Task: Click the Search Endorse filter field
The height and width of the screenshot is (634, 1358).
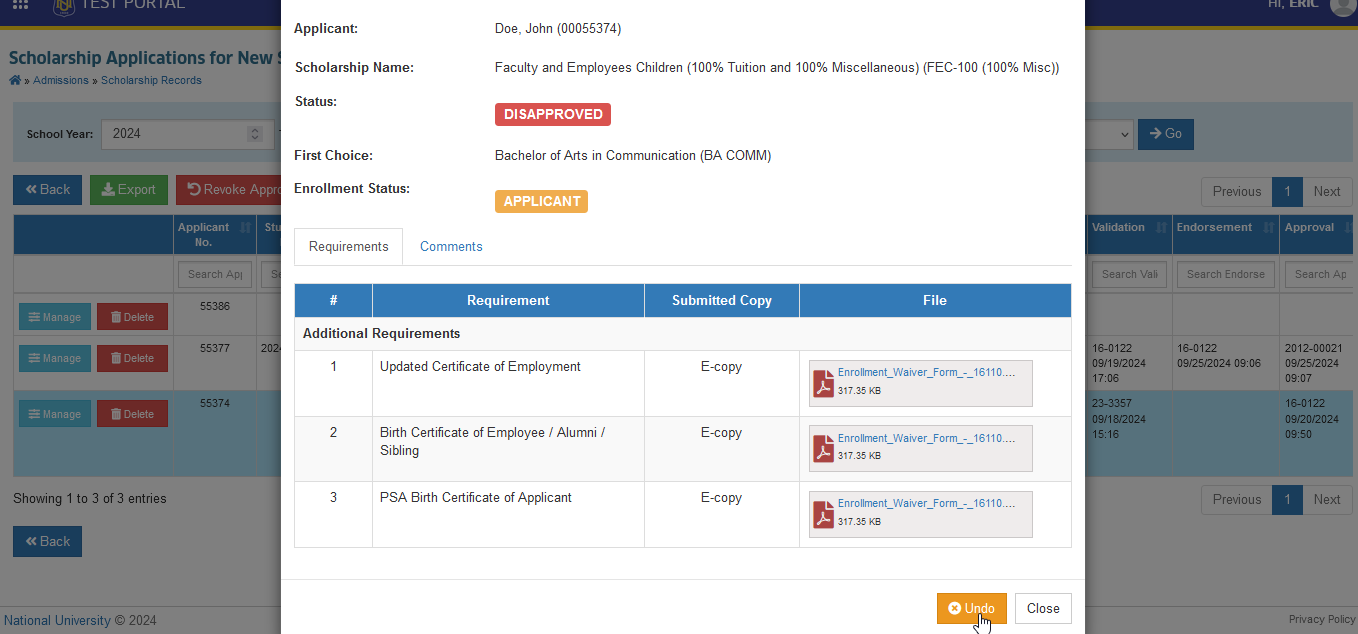Action: coord(1226,274)
